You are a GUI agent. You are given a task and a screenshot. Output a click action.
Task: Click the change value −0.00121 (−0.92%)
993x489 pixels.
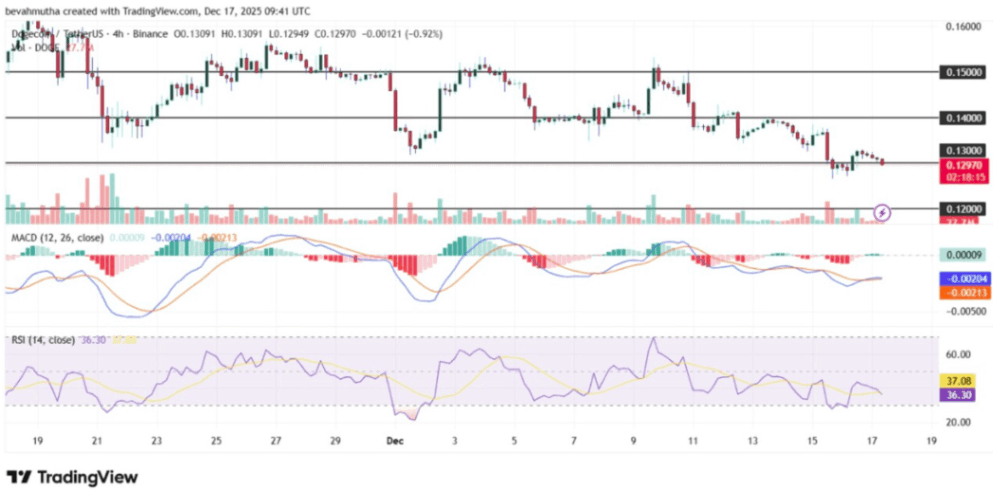(402, 34)
